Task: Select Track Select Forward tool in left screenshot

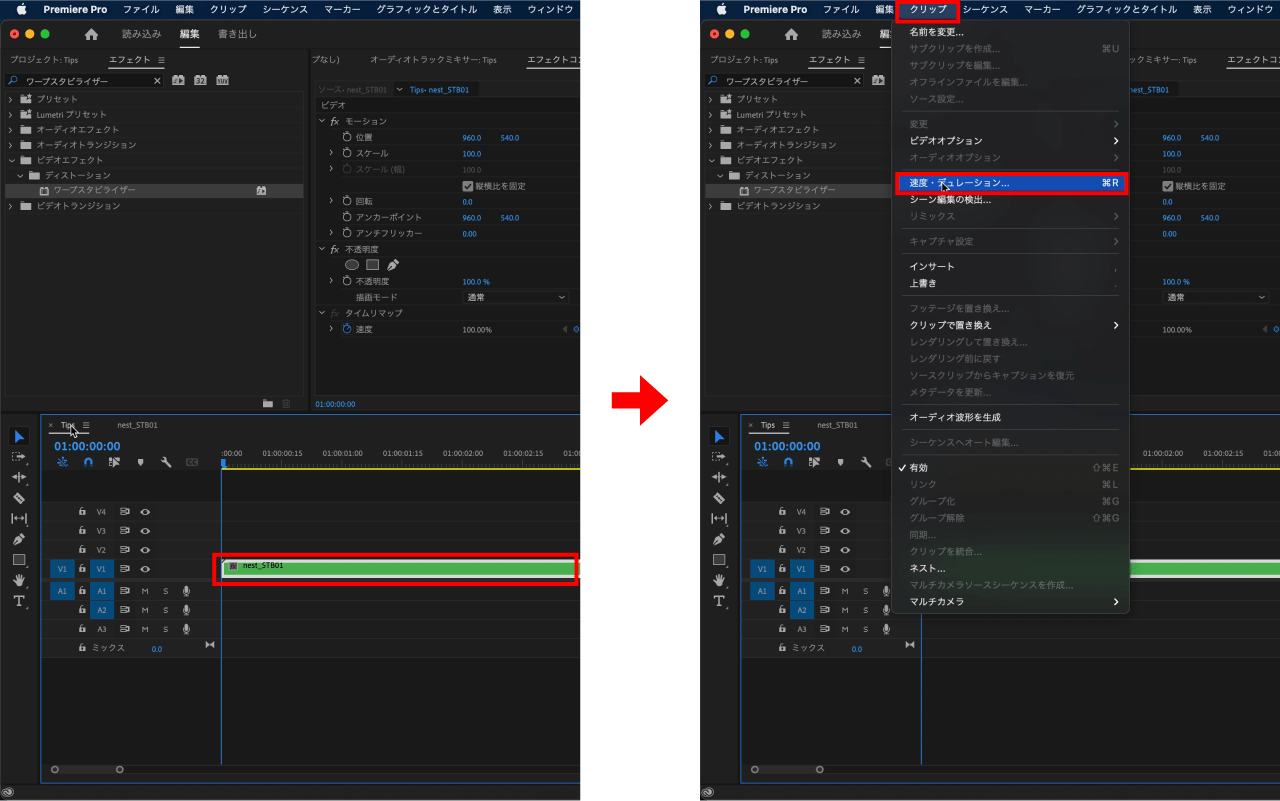Action: (x=19, y=456)
